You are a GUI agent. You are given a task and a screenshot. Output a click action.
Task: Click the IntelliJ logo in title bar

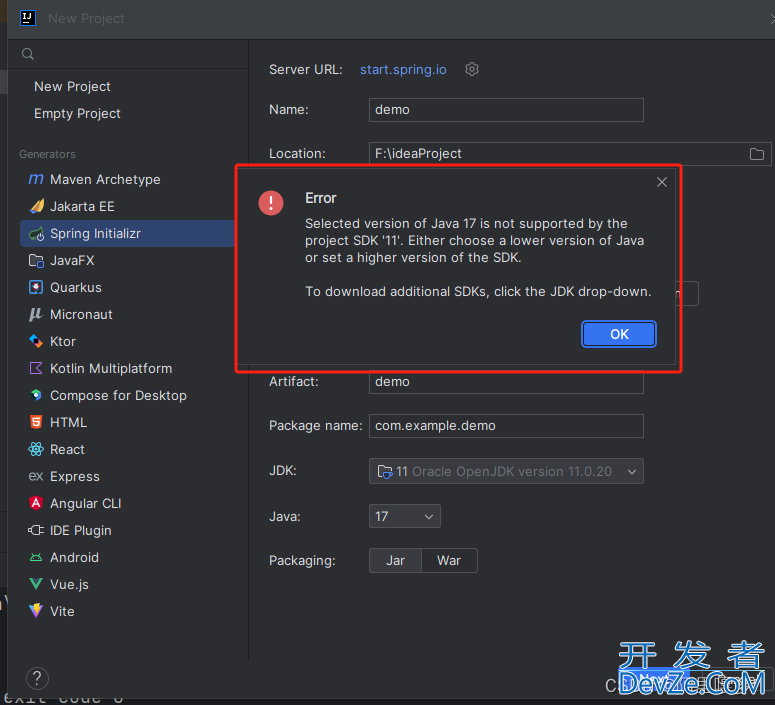[28, 18]
